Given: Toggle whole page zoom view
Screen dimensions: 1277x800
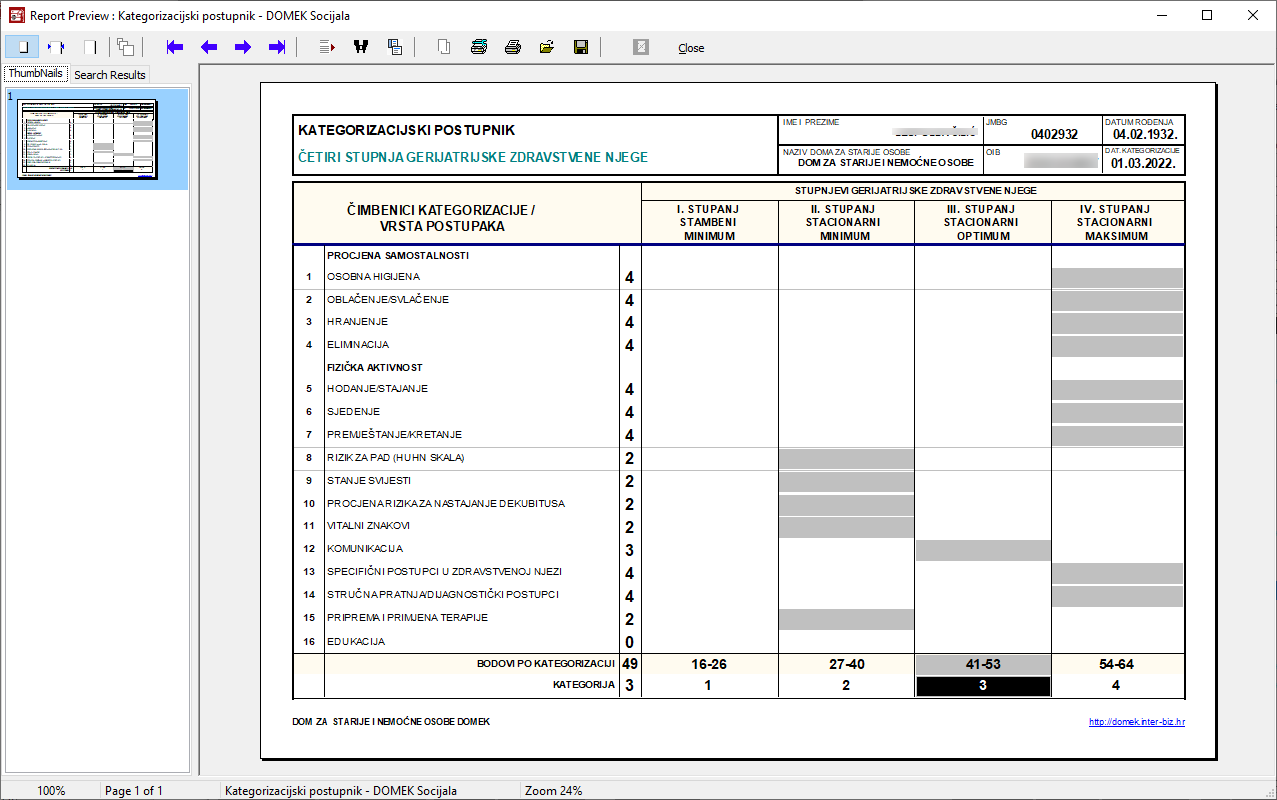Looking at the screenshot, I should coord(22,47).
